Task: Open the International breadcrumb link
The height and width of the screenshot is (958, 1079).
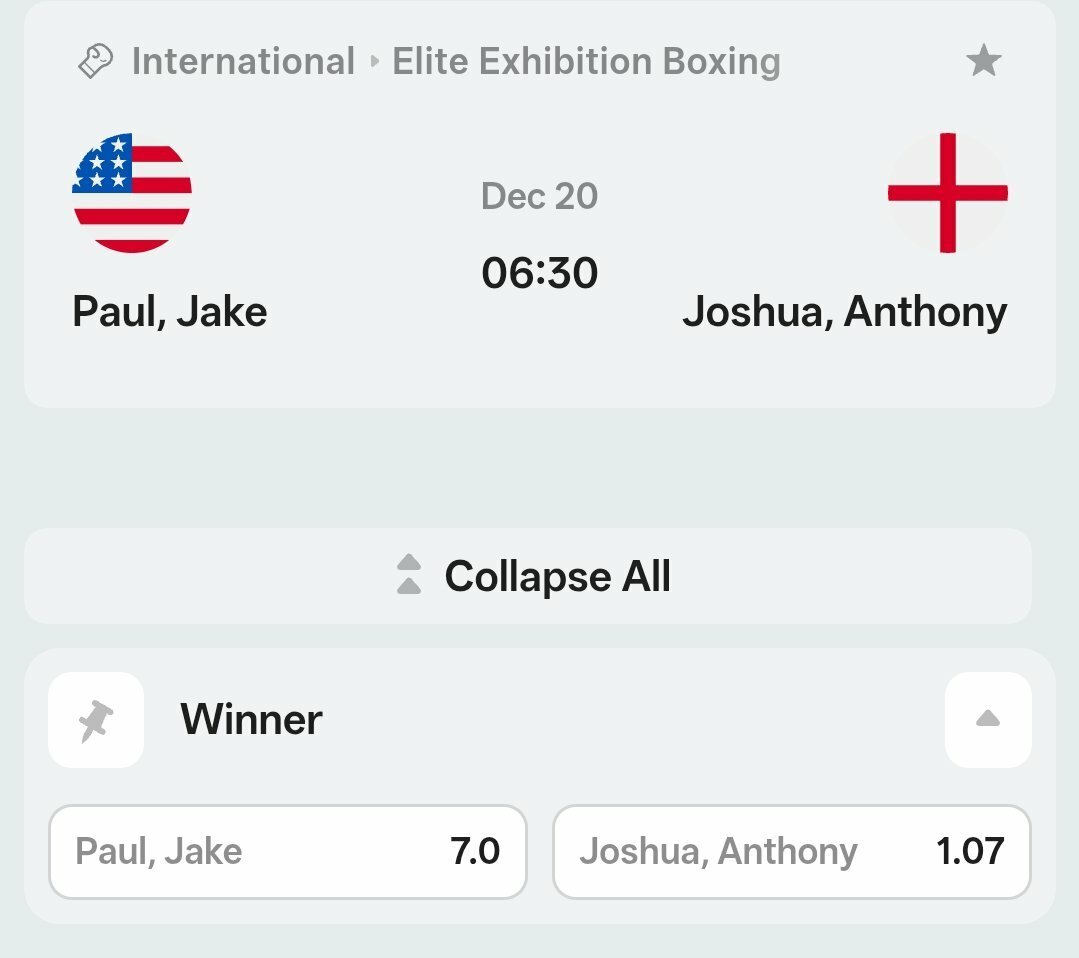Action: [243, 62]
